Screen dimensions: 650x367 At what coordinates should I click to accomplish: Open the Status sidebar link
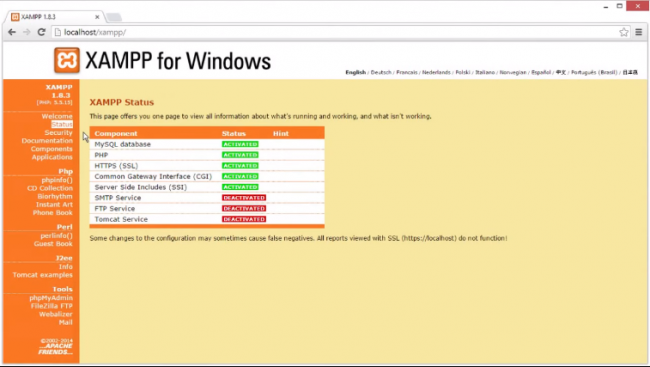point(62,124)
